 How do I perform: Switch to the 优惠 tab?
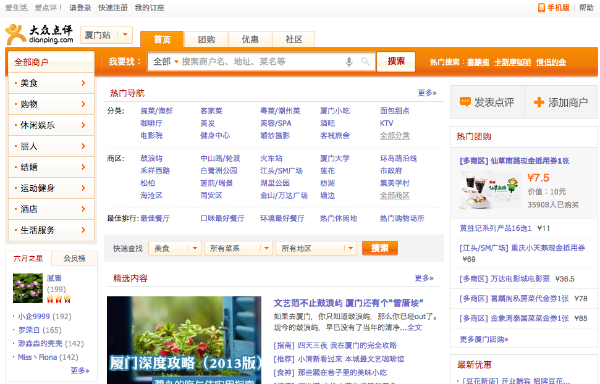point(250,39)
